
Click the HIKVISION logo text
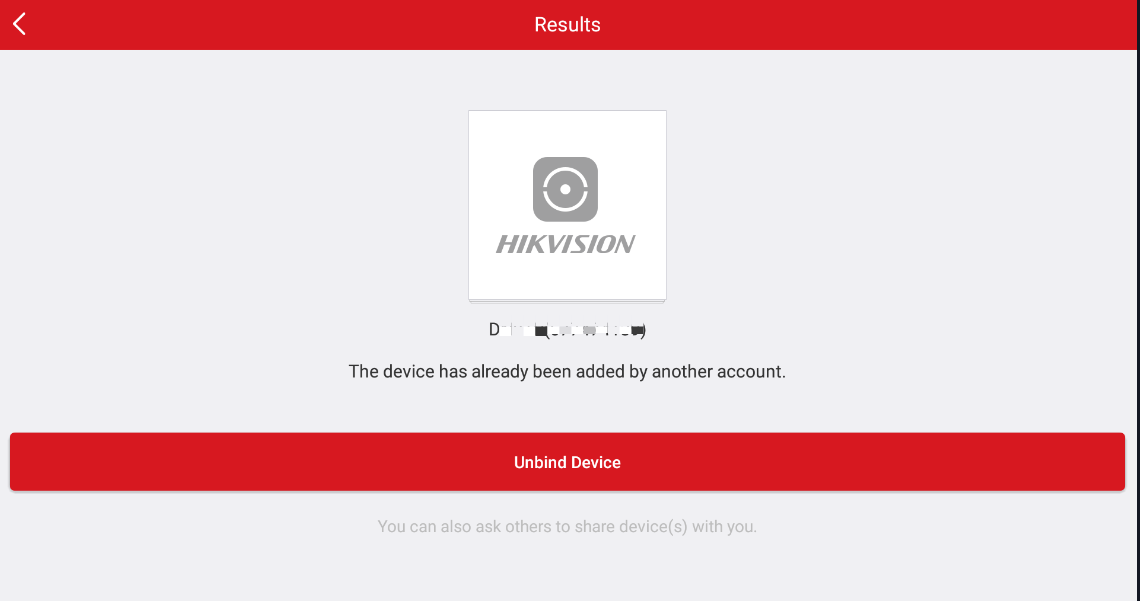pyautogui.click(x=566, y=244)
